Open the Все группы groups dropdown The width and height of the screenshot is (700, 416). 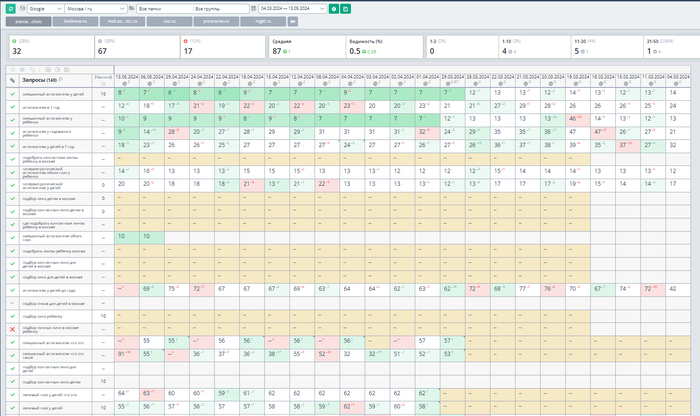coord(221,8)
